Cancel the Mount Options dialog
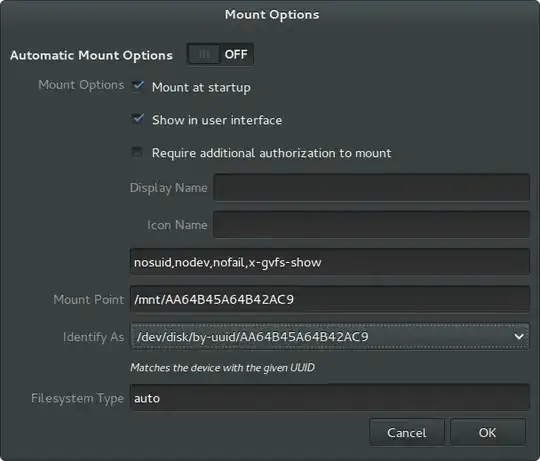This screenshot has width=540, height=461. click(407, 432)
